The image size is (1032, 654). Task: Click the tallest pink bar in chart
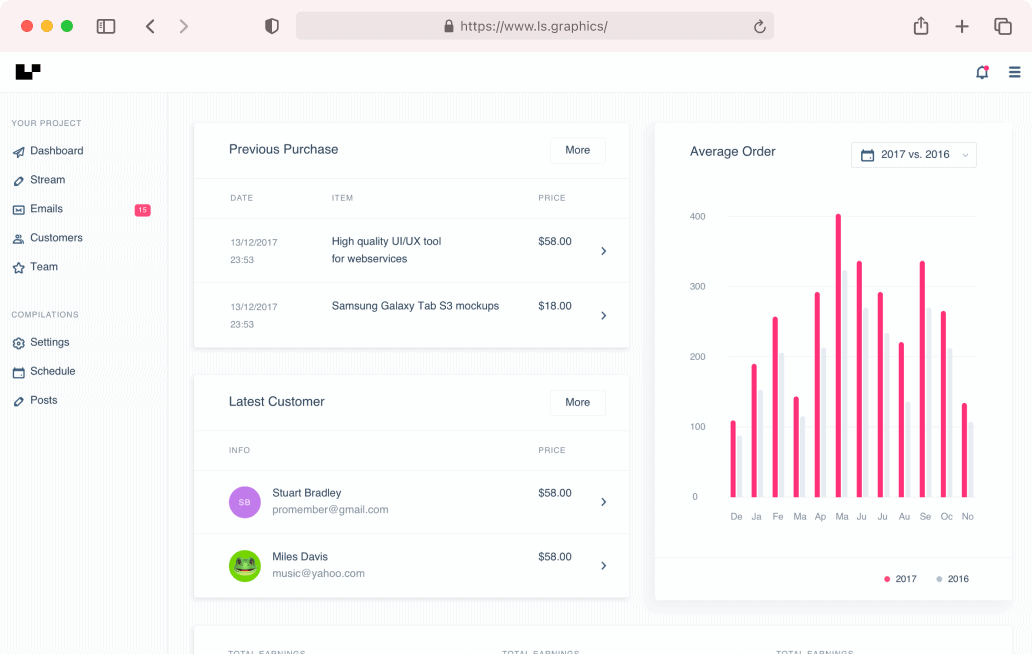pos(838,355)
